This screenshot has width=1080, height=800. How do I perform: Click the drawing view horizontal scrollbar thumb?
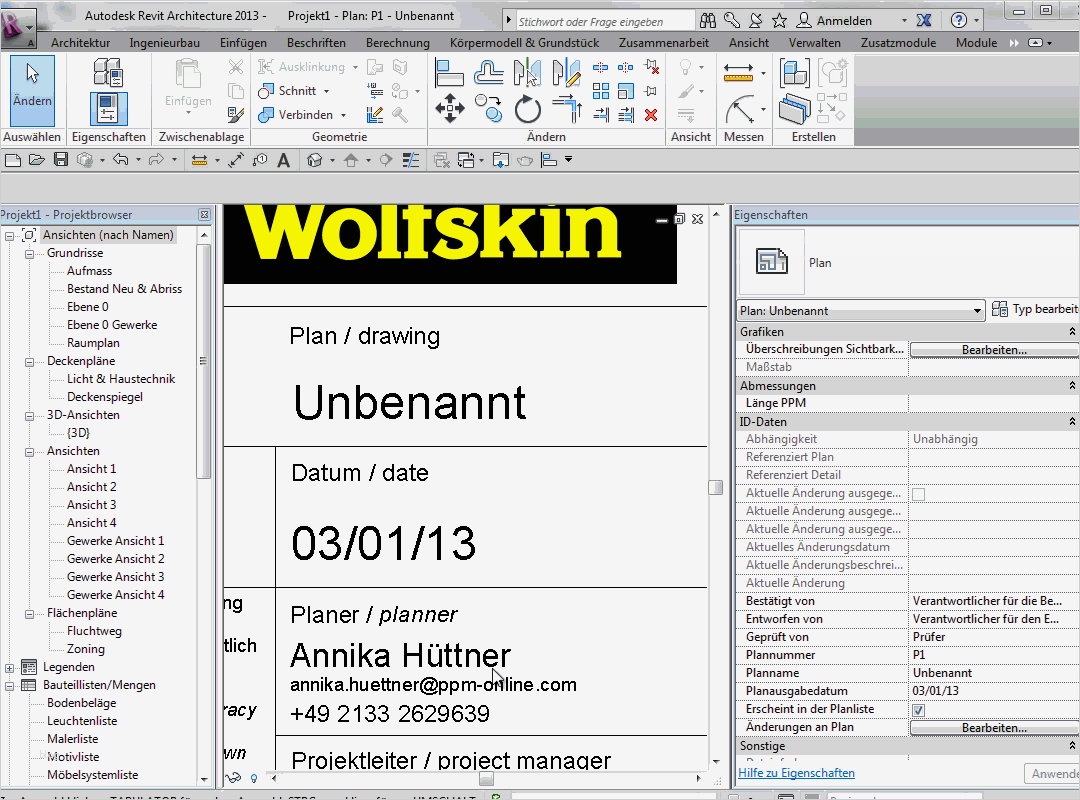[486, 779]
